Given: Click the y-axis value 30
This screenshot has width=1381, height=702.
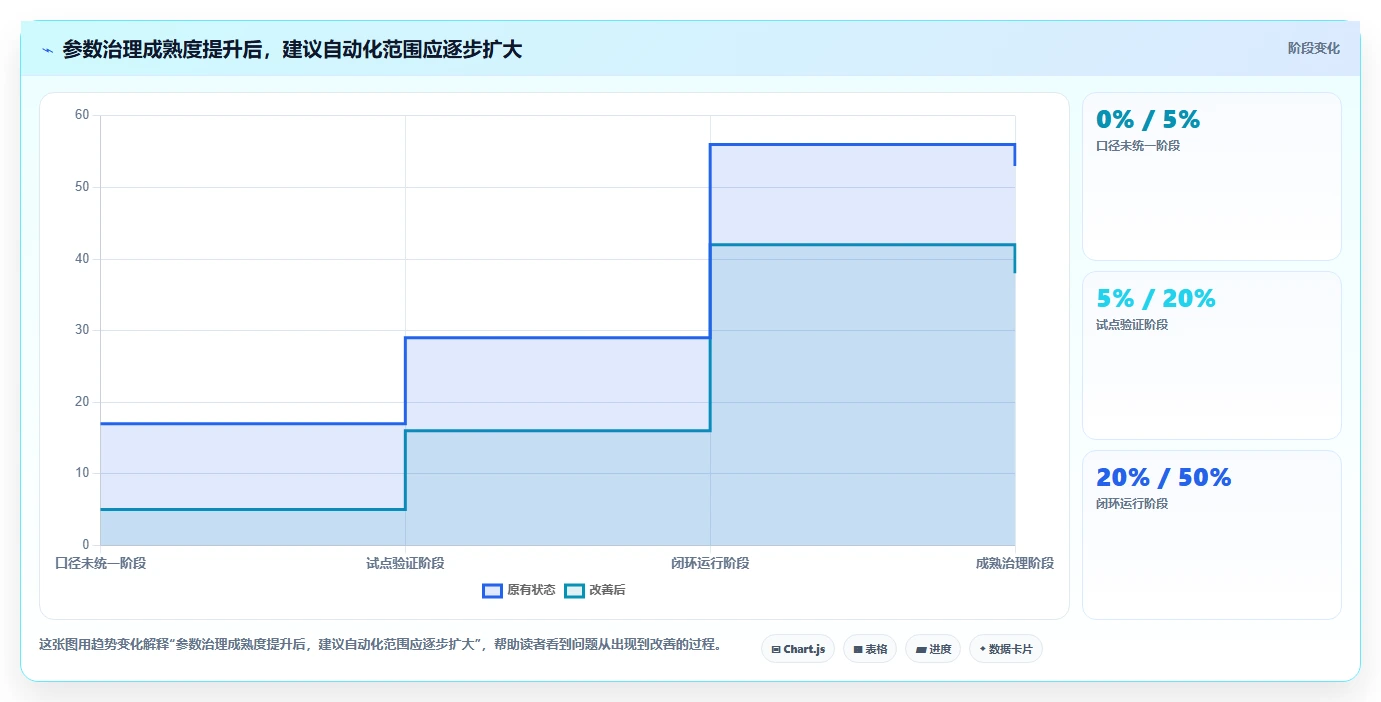Looking at the screenshot, I should tap(82, 330).
